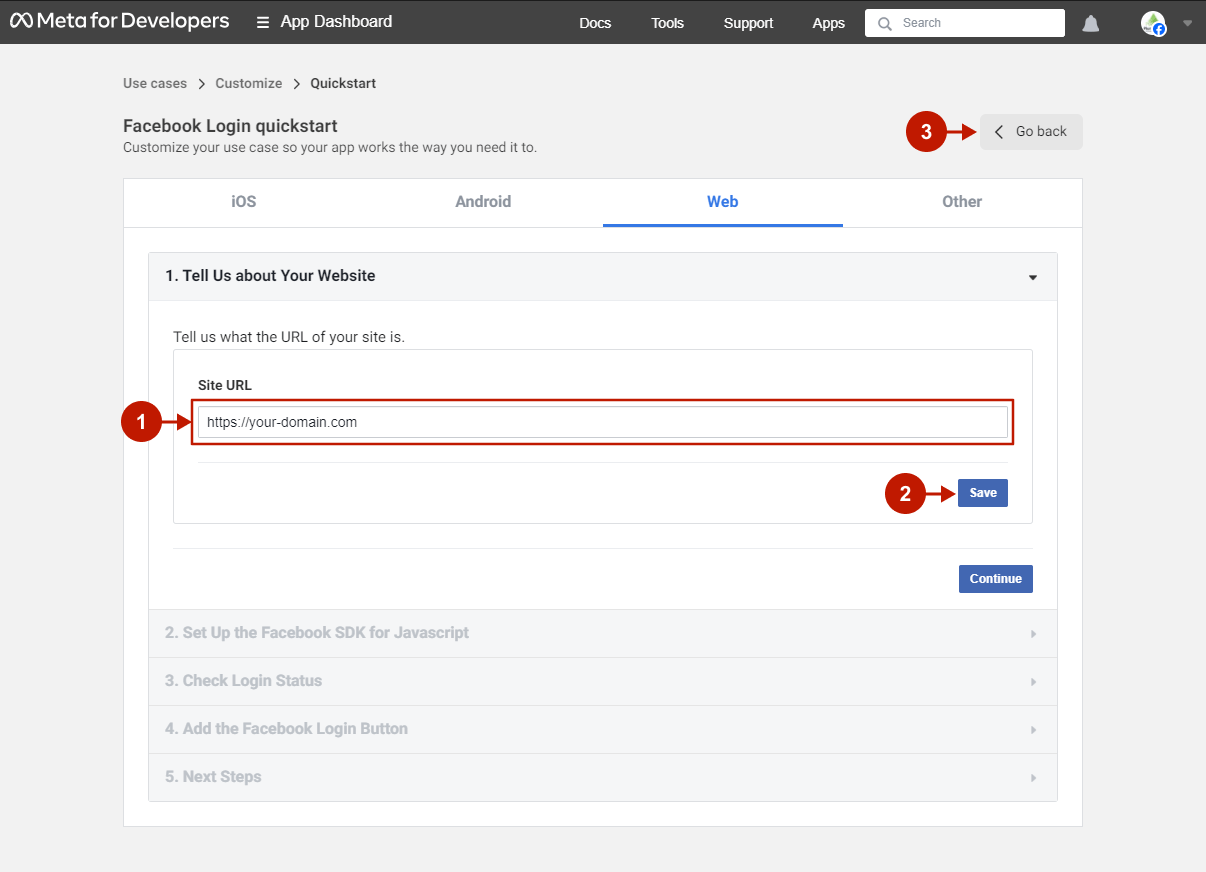Focus the Search input field
Viewport: 1206px width, 872px height.
pos(965,23)
